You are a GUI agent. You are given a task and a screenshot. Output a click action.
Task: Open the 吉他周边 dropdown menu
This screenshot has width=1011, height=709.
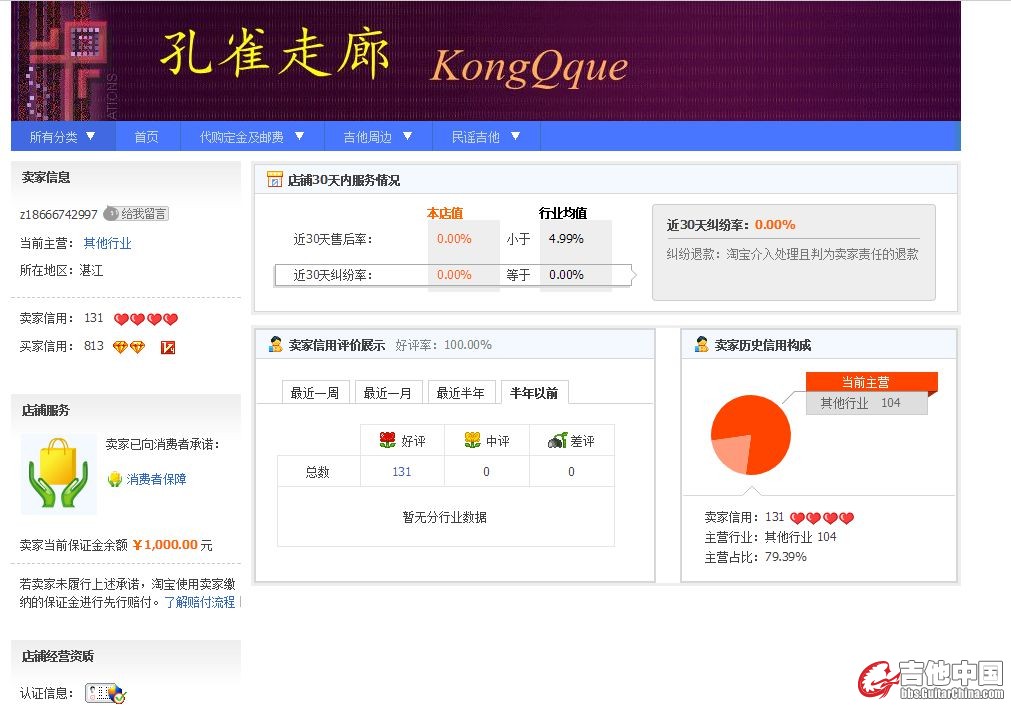[378, 137]
